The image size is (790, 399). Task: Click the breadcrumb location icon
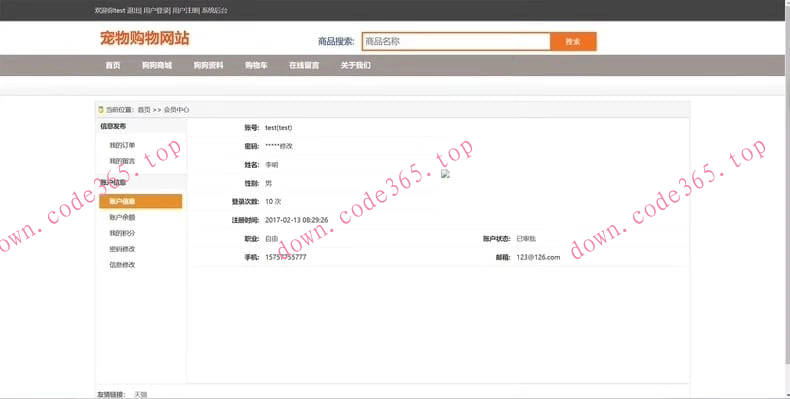(x=101, y=109)
